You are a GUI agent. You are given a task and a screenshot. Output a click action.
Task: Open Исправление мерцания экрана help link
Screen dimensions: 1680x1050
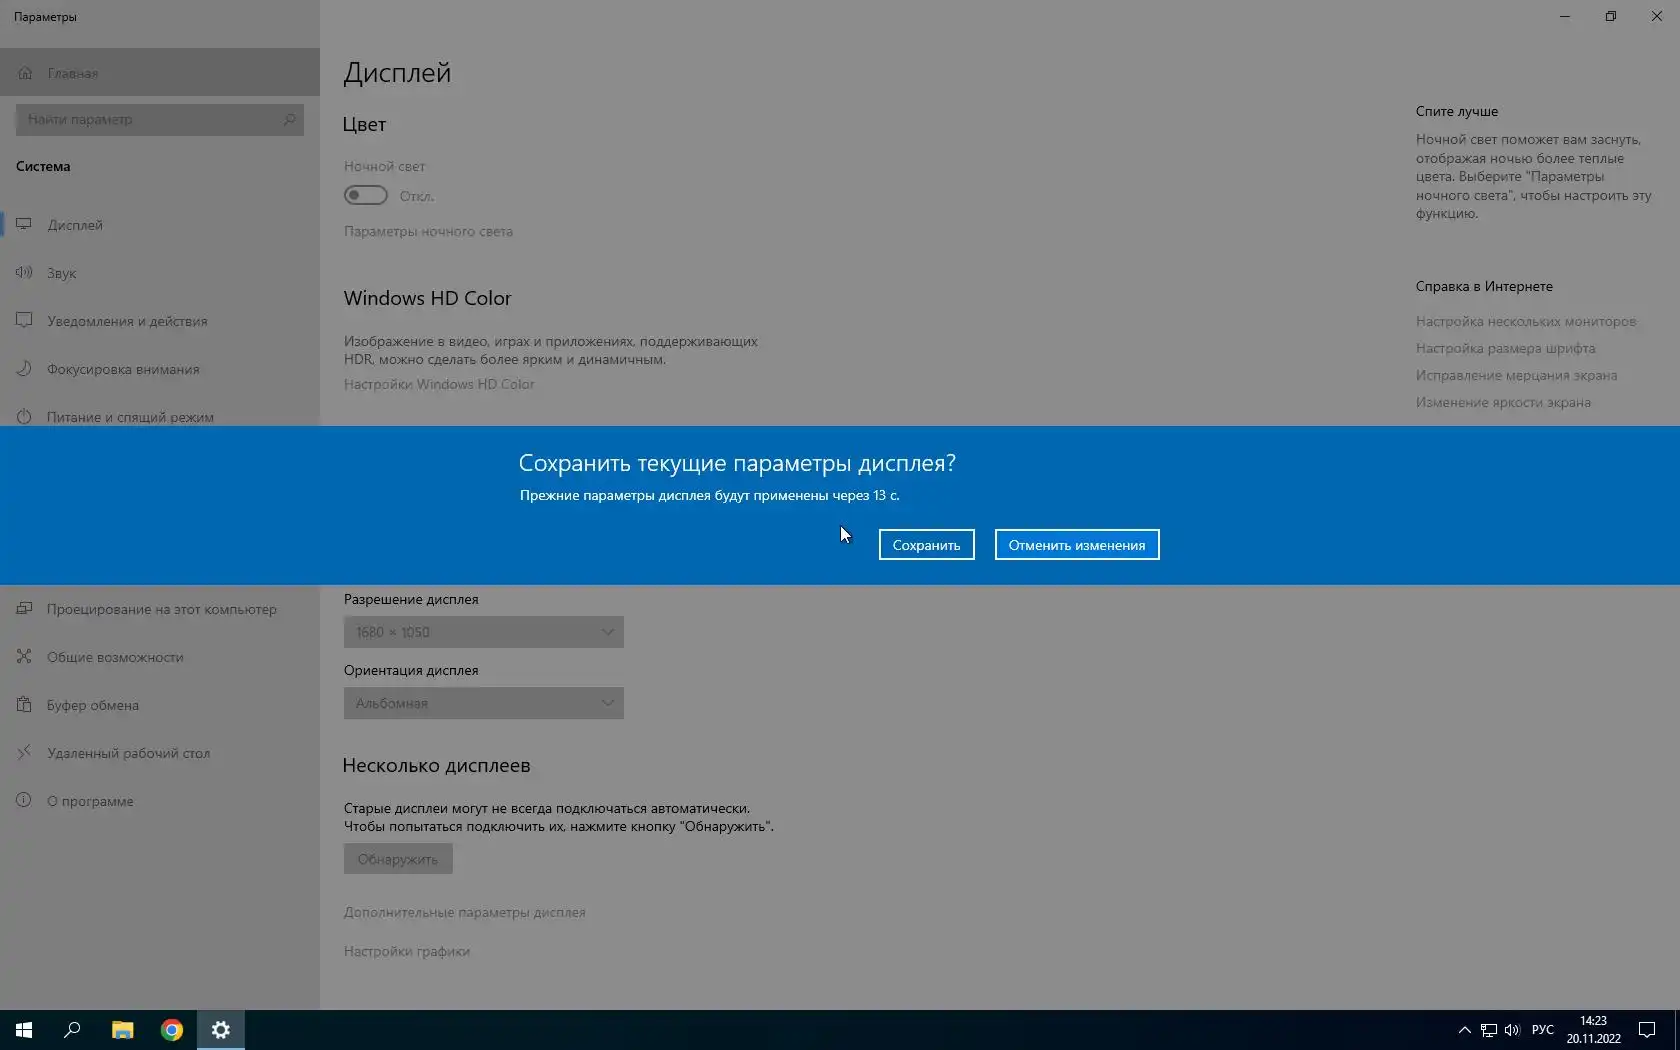point(1516,375)
